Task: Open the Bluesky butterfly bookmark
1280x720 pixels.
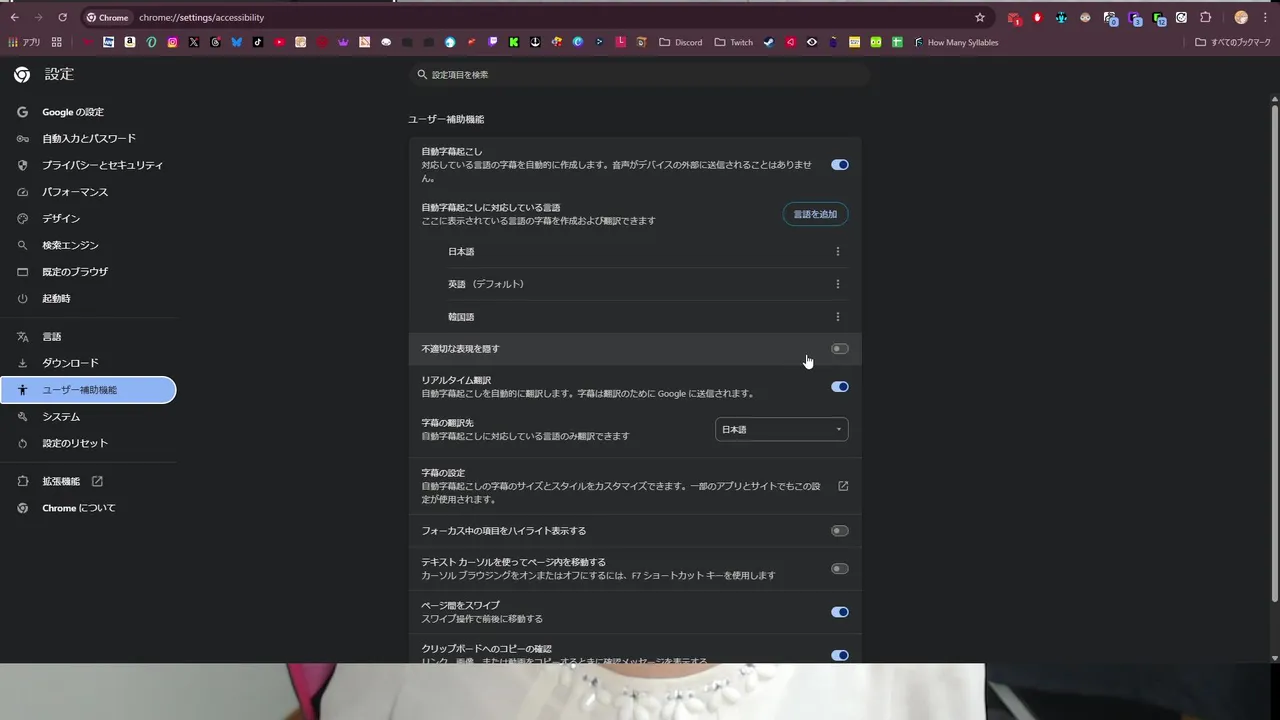Action: point(237,42)
